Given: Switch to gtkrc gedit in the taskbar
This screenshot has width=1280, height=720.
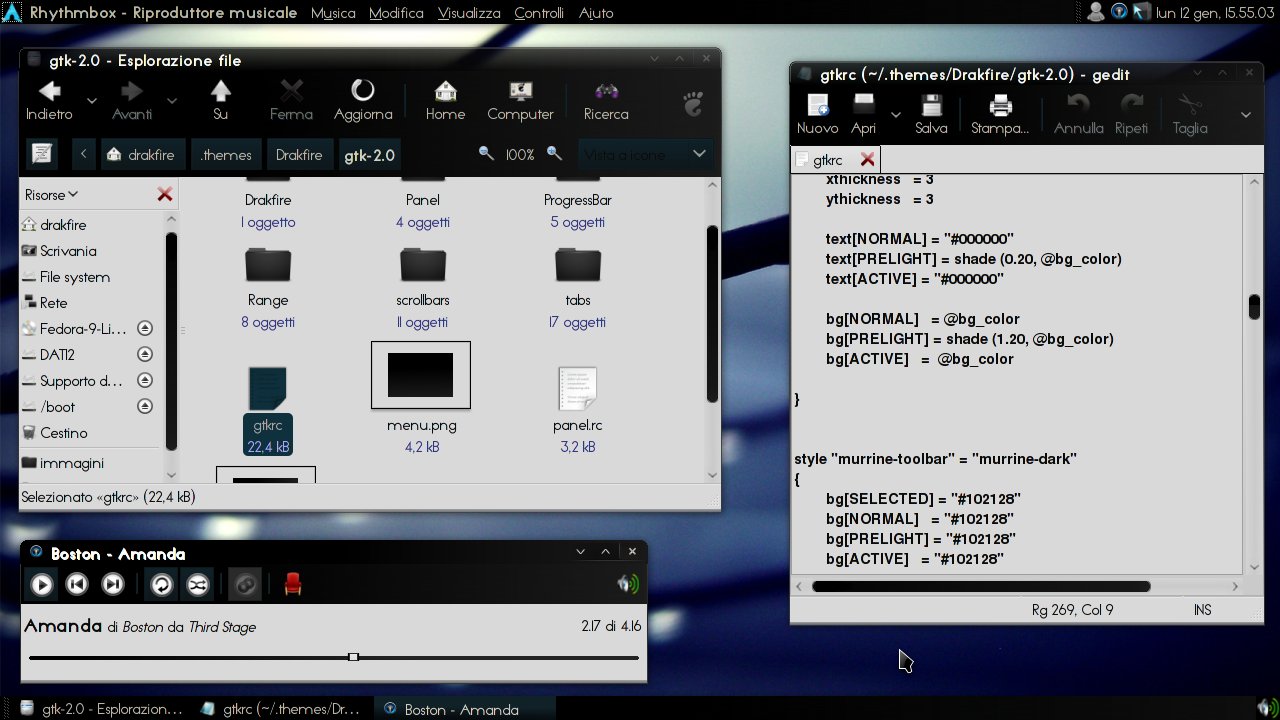Looking at the screenshot, I should [280, 709].
